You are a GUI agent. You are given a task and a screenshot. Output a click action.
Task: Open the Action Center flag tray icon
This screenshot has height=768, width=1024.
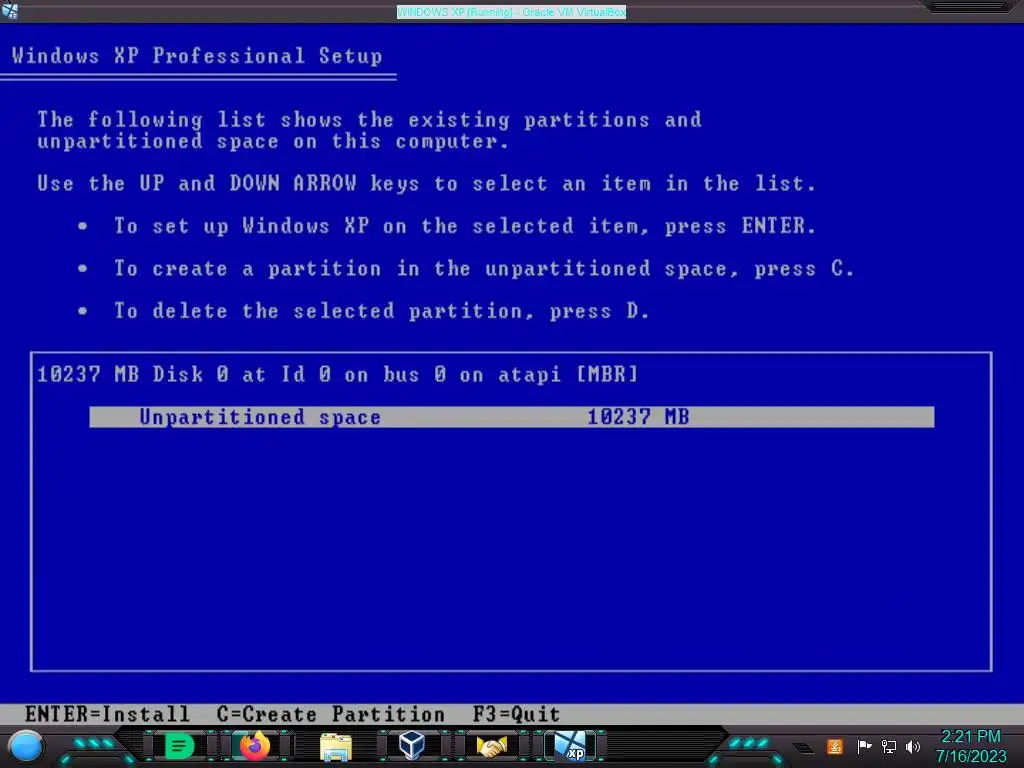[x=864, y=746]
